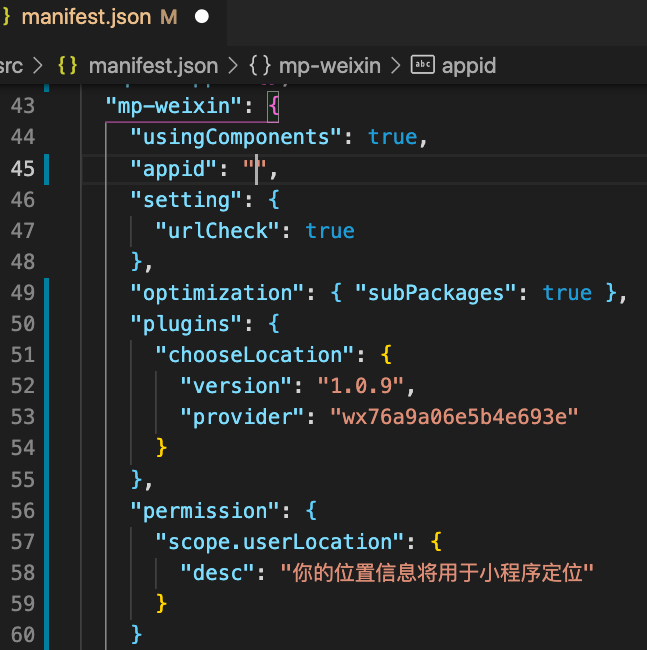Click line number 49

23,293
